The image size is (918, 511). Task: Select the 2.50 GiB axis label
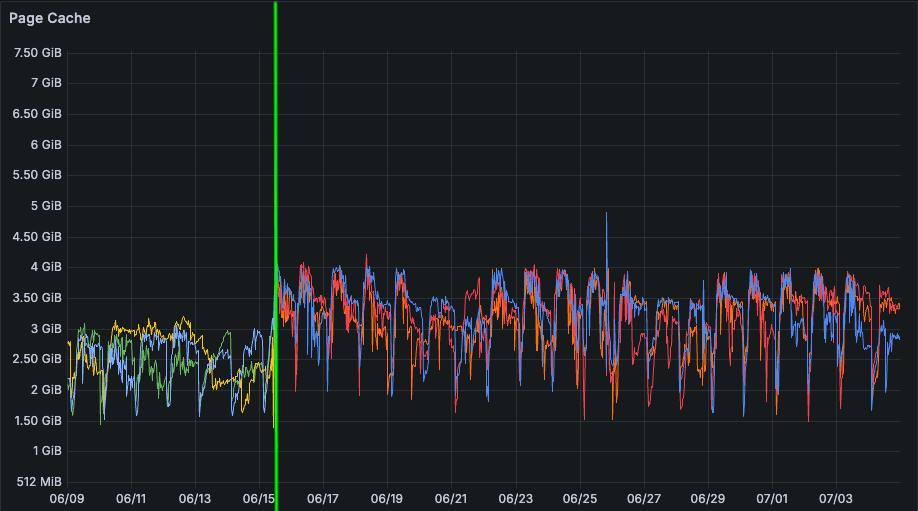37,359
